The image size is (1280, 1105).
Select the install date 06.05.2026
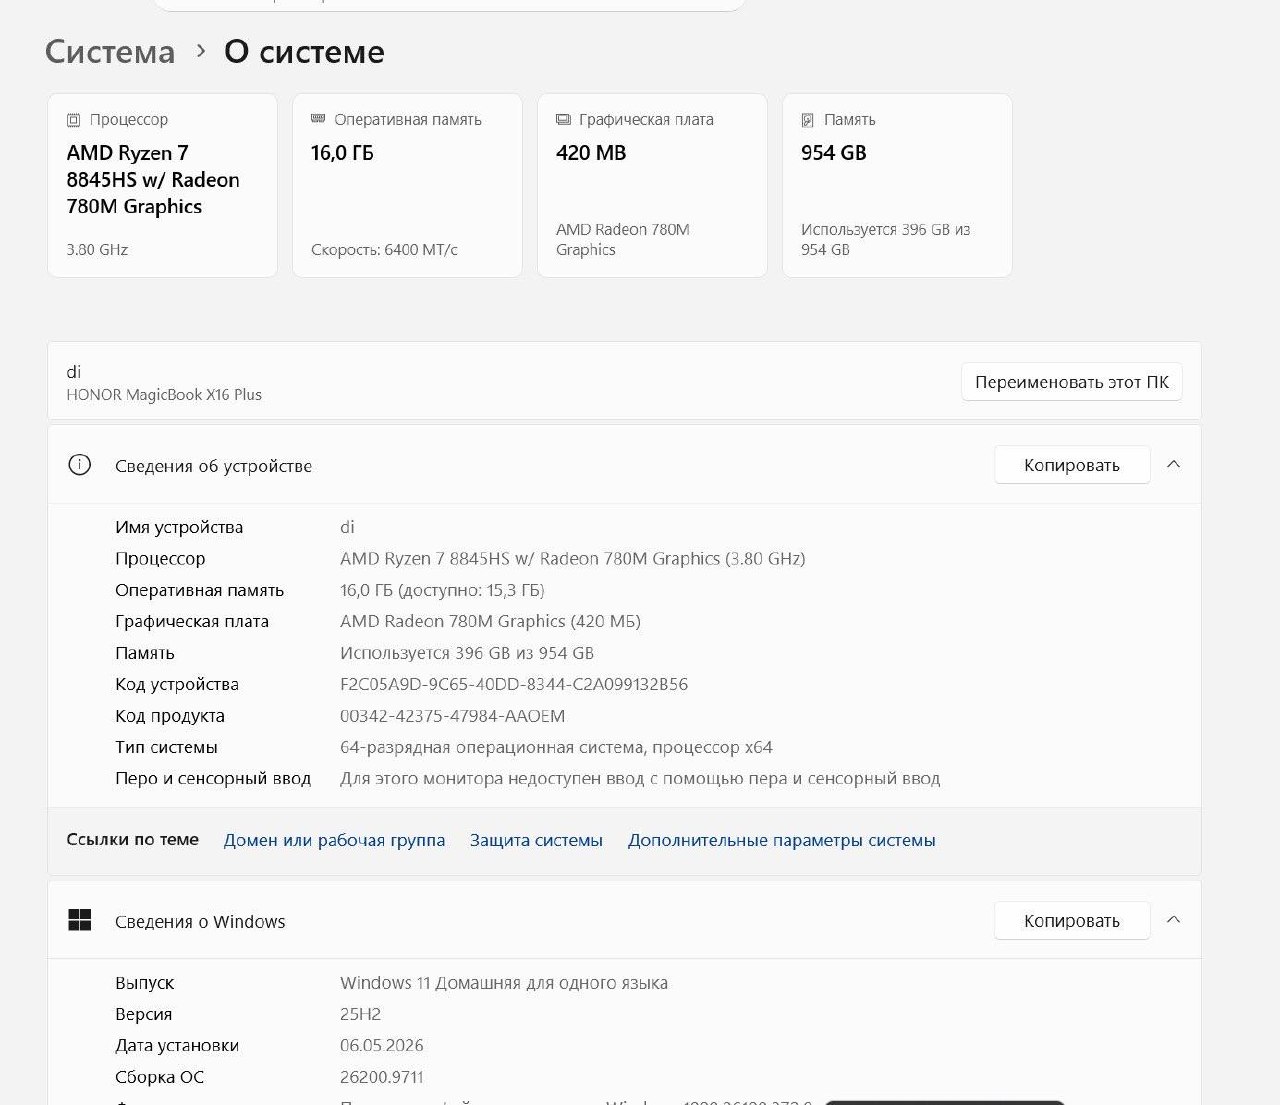tap(382, 1046)
